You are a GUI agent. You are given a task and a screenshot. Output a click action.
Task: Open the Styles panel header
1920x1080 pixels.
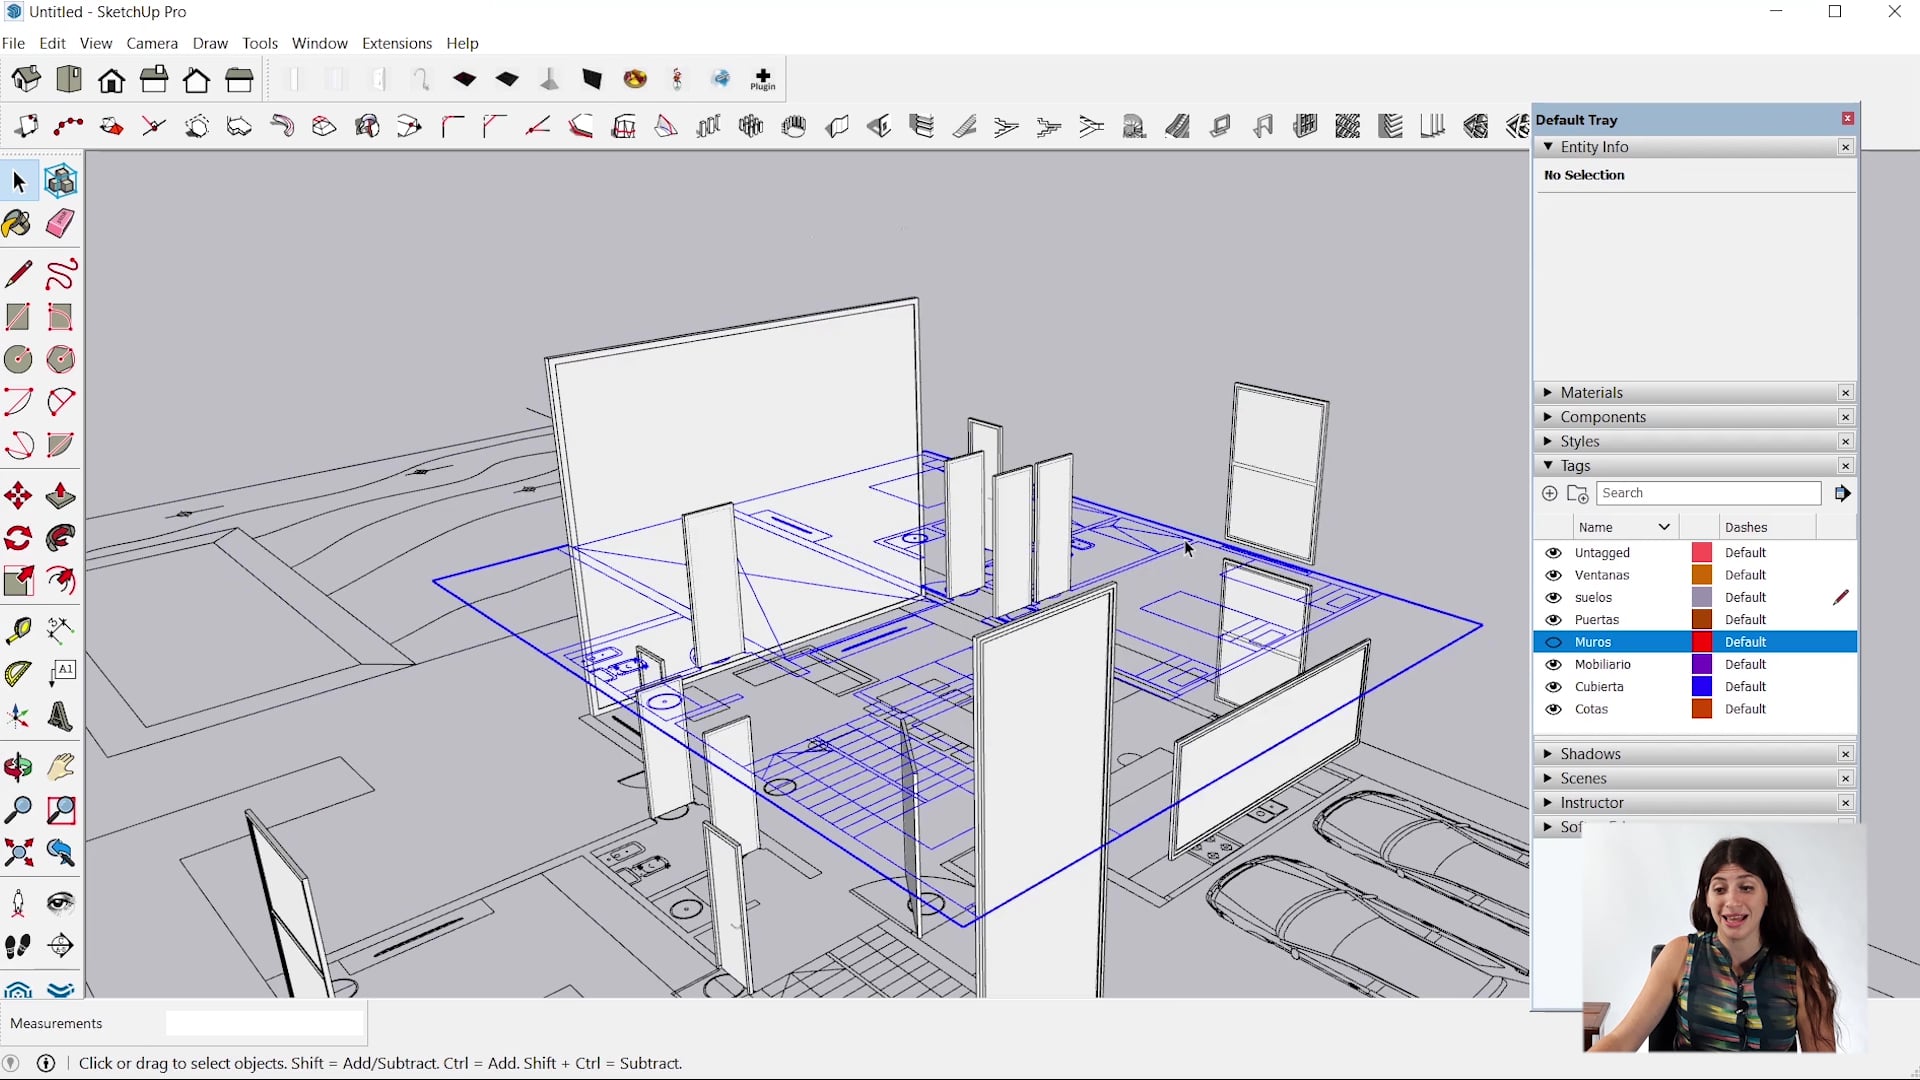tap(1580, 441)
